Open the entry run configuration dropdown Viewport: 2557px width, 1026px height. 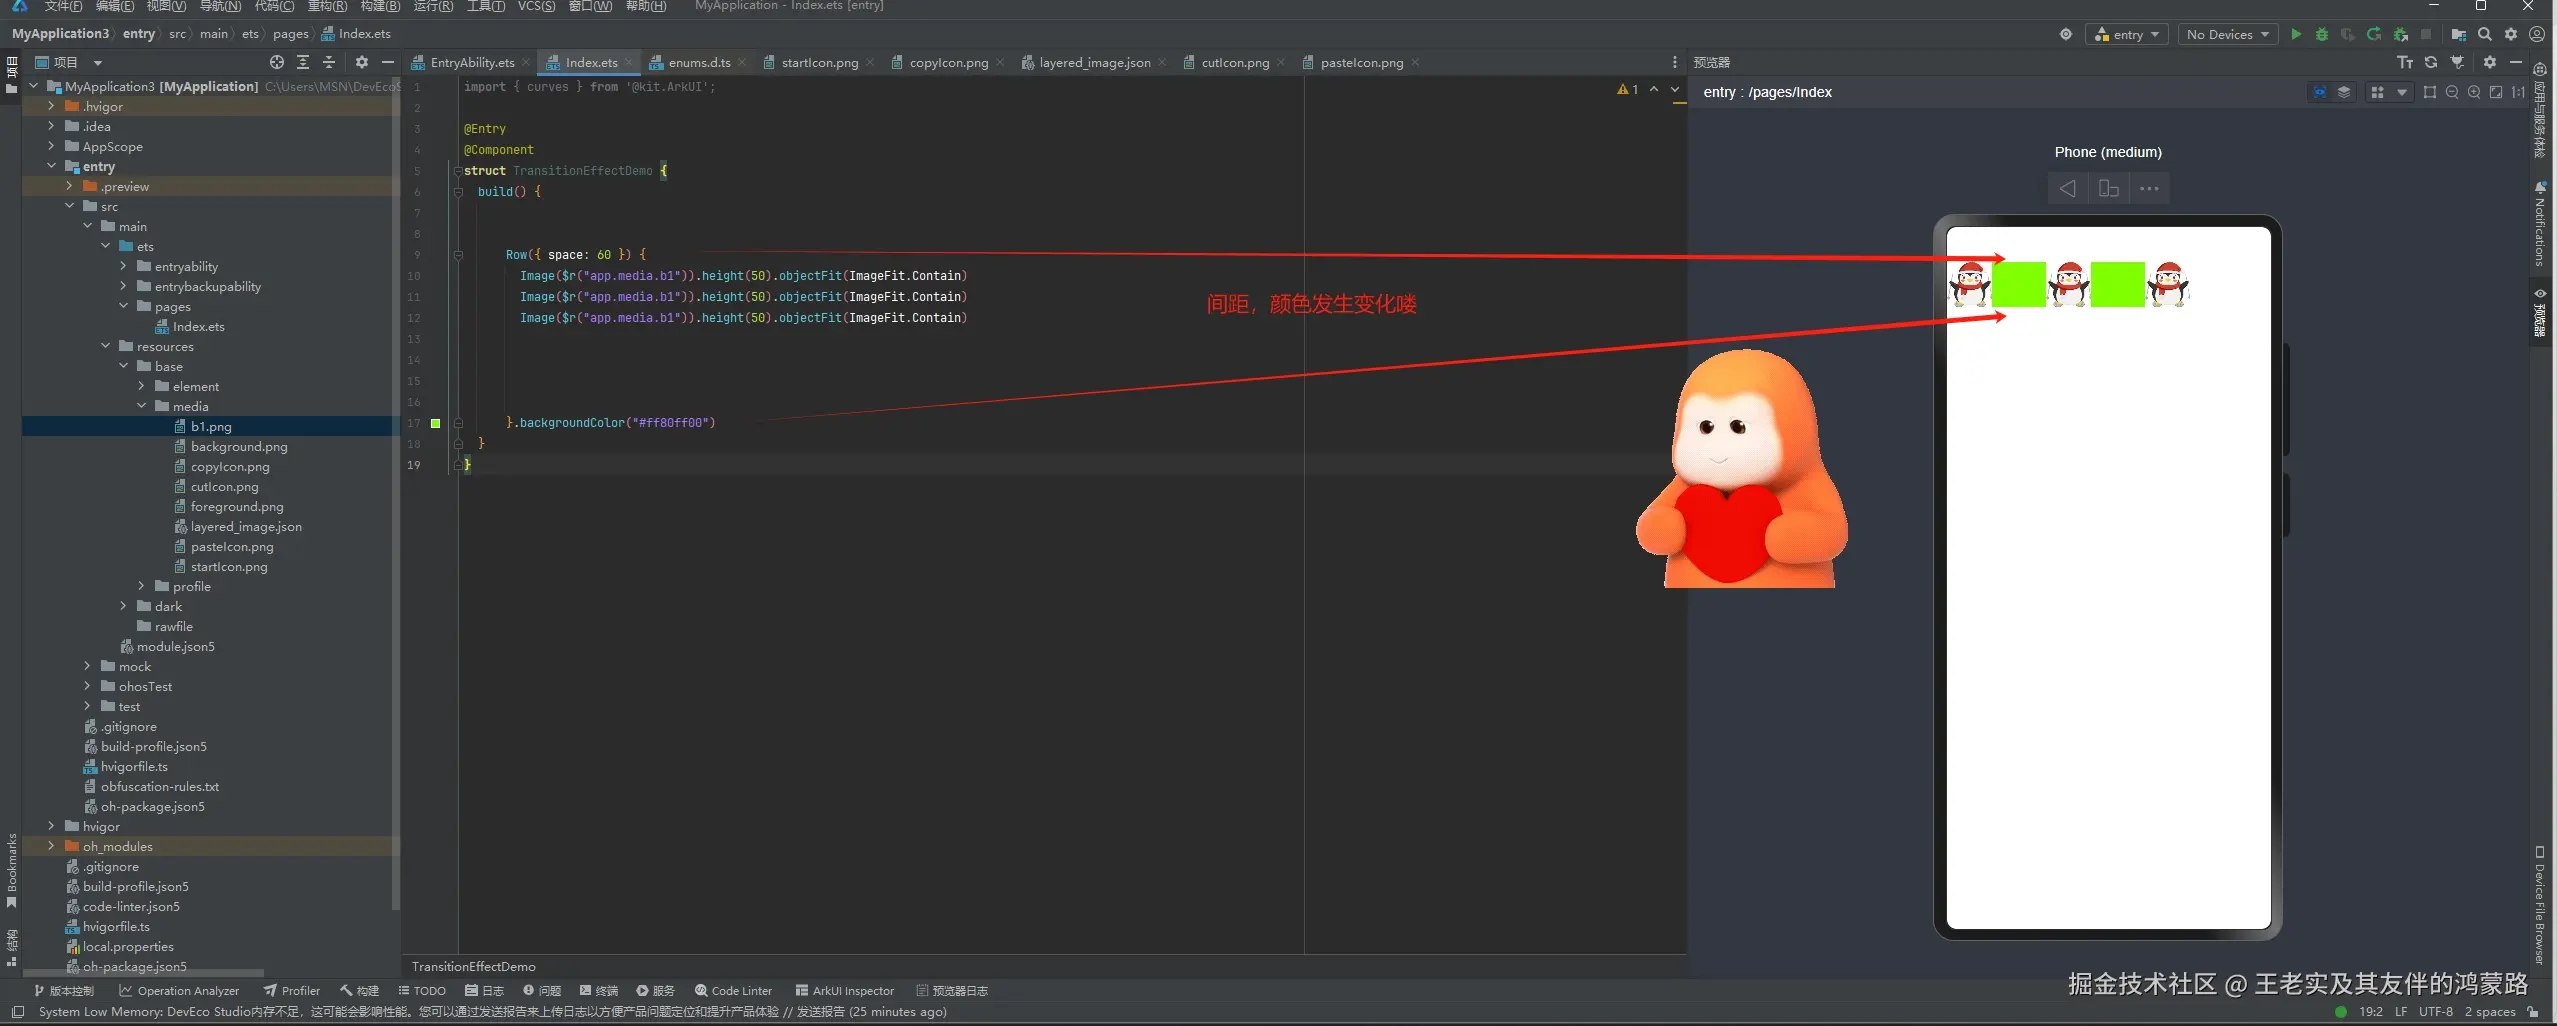click(2127, 34)
